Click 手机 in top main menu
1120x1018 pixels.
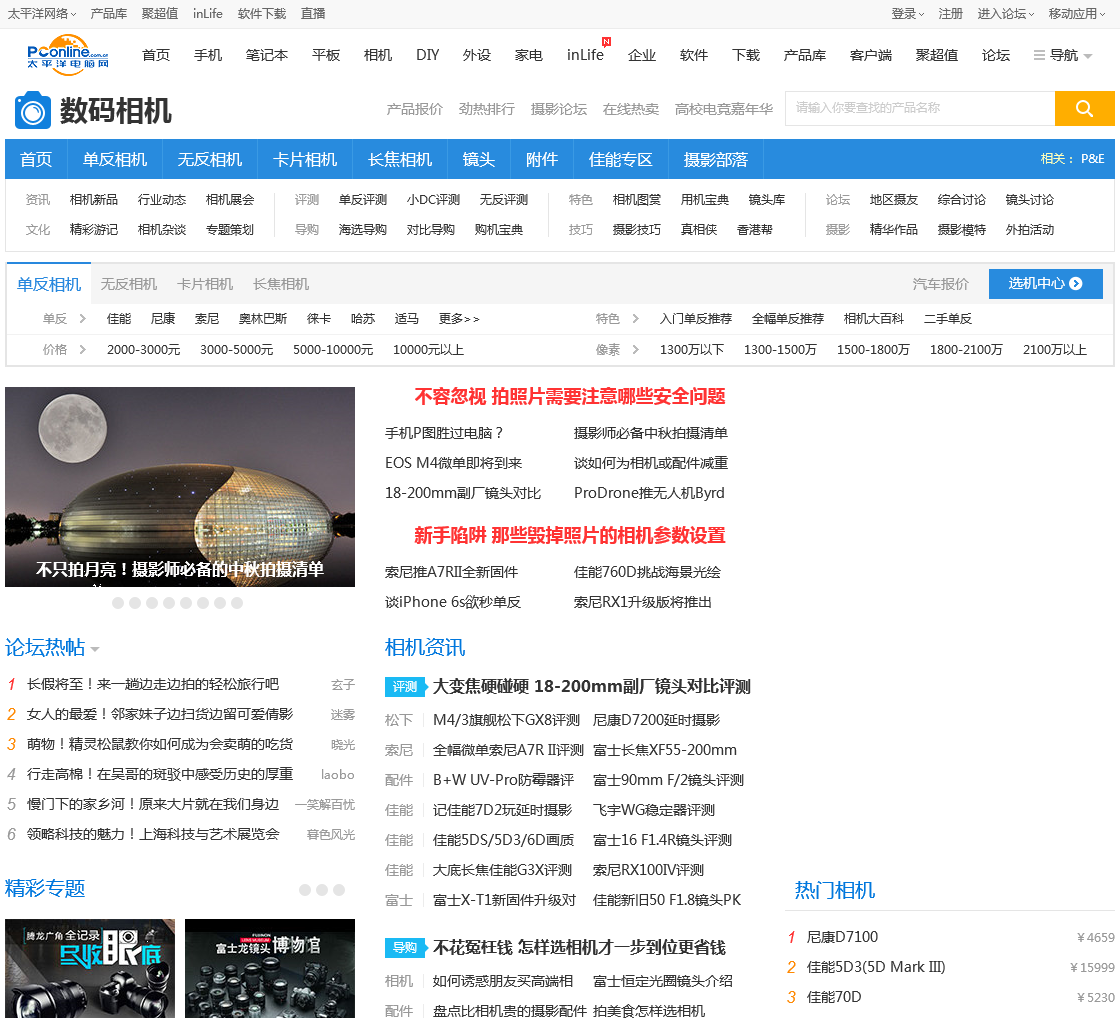point(208,55)
